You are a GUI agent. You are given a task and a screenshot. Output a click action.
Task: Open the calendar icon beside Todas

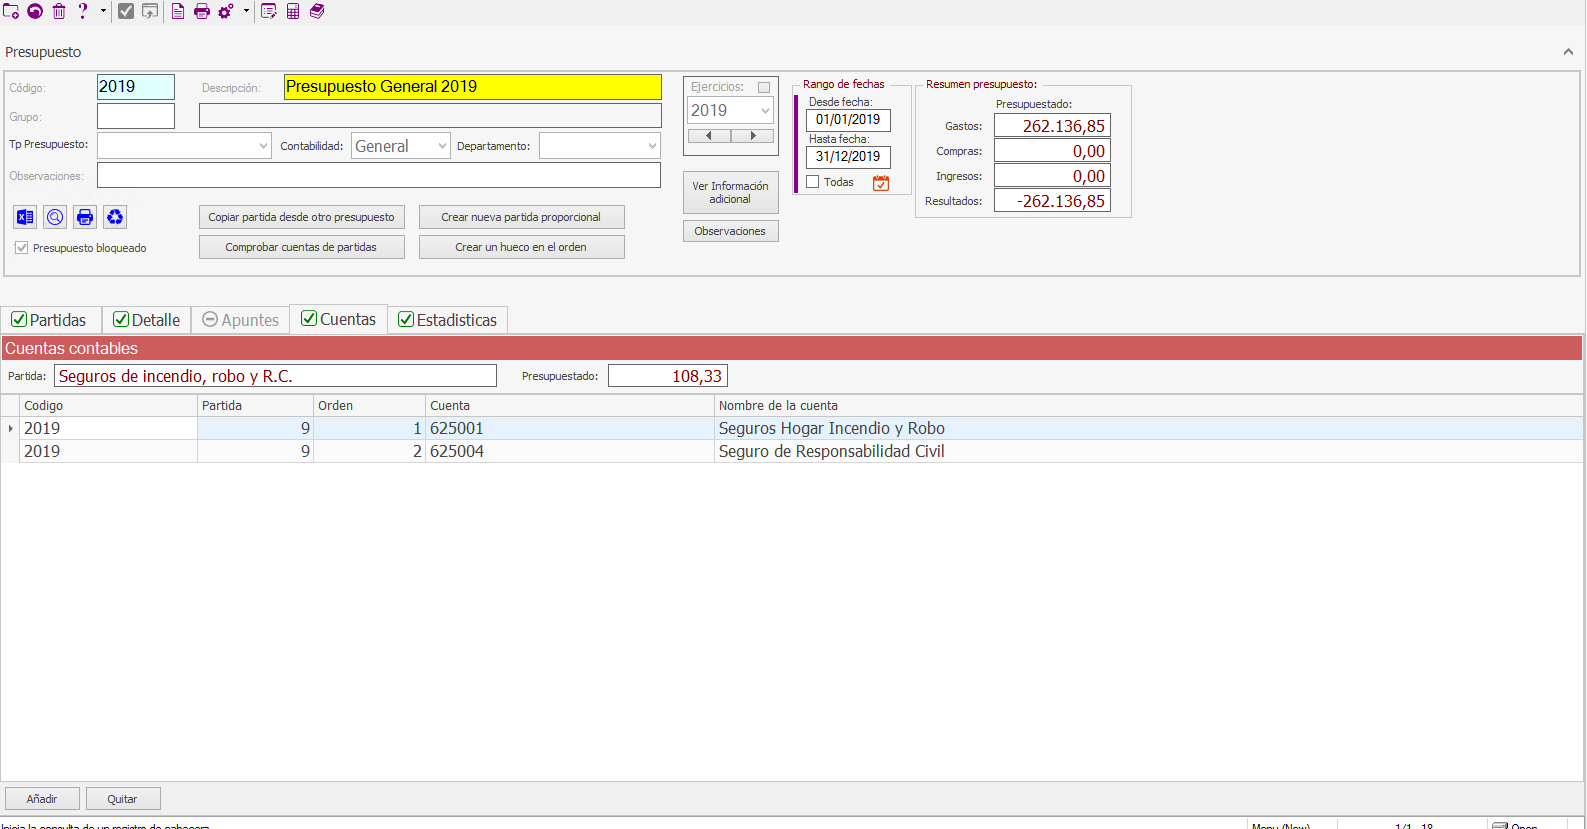(x=881, y=183)
